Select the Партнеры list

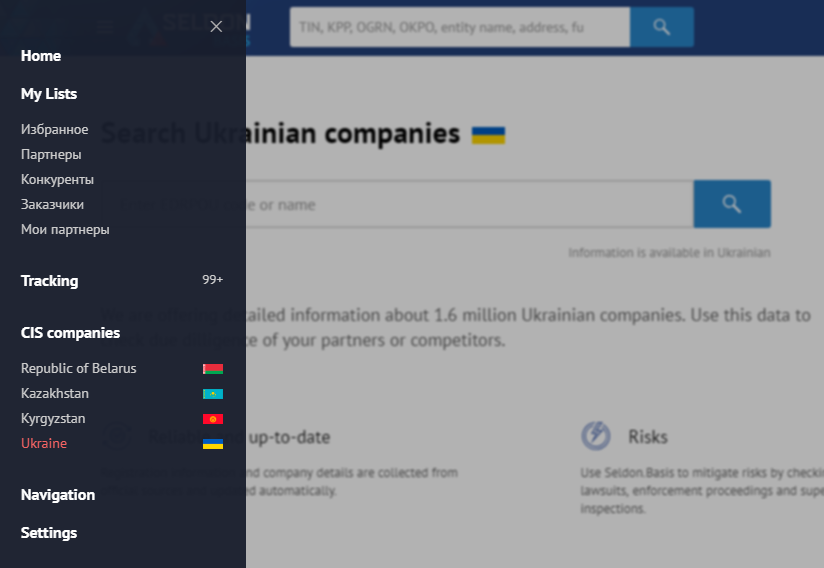(x=51, y=154)
